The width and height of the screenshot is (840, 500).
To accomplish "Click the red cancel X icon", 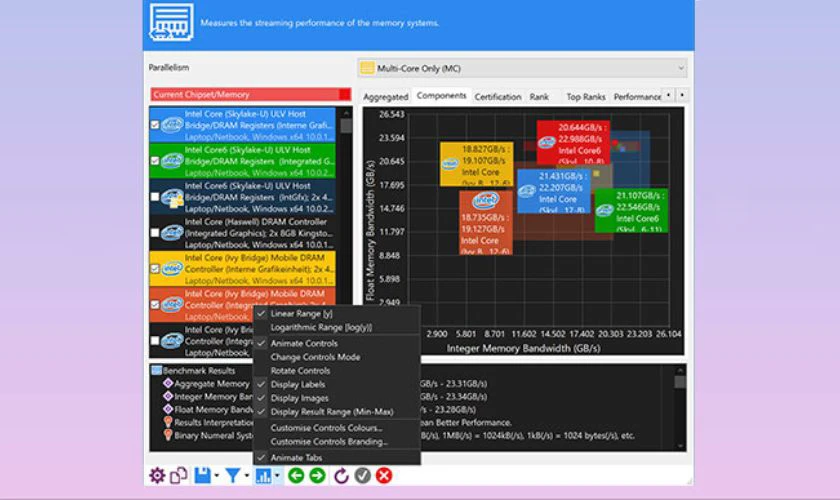I will 384,475.
